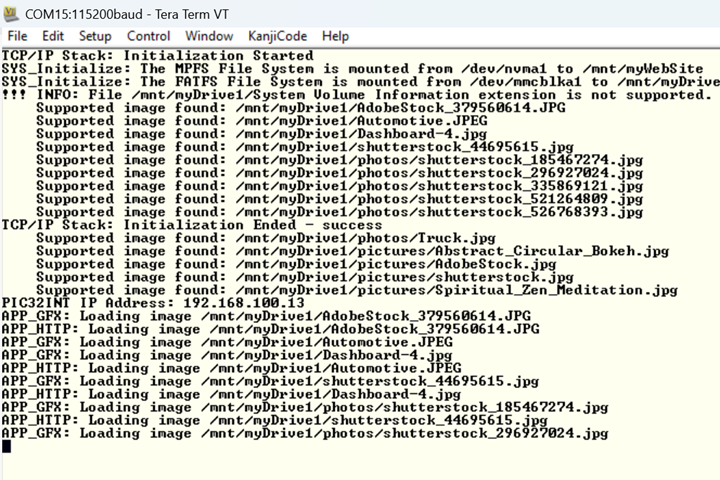Click the PIC32INT IP Address 192.168.100.13 line
The width and height of the screenshot is (720, 480).
[153, 303]
